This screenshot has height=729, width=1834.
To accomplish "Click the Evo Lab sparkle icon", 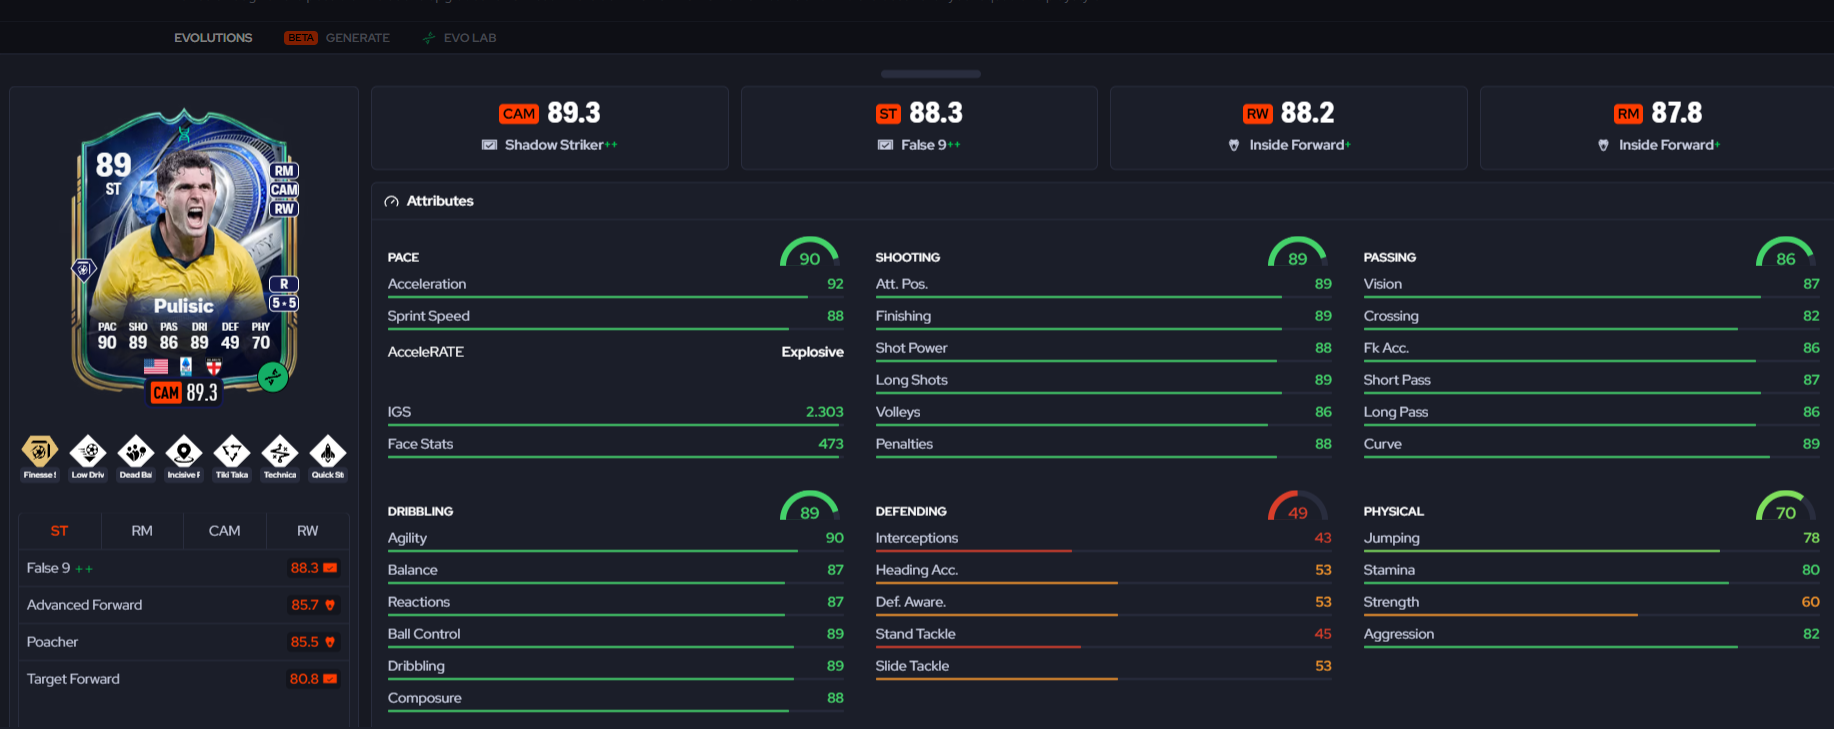I will (x=429, y=38).
